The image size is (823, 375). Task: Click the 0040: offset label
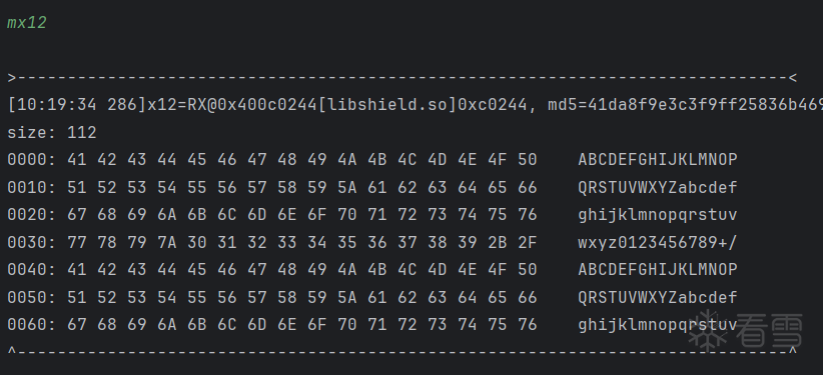point(31,270)
